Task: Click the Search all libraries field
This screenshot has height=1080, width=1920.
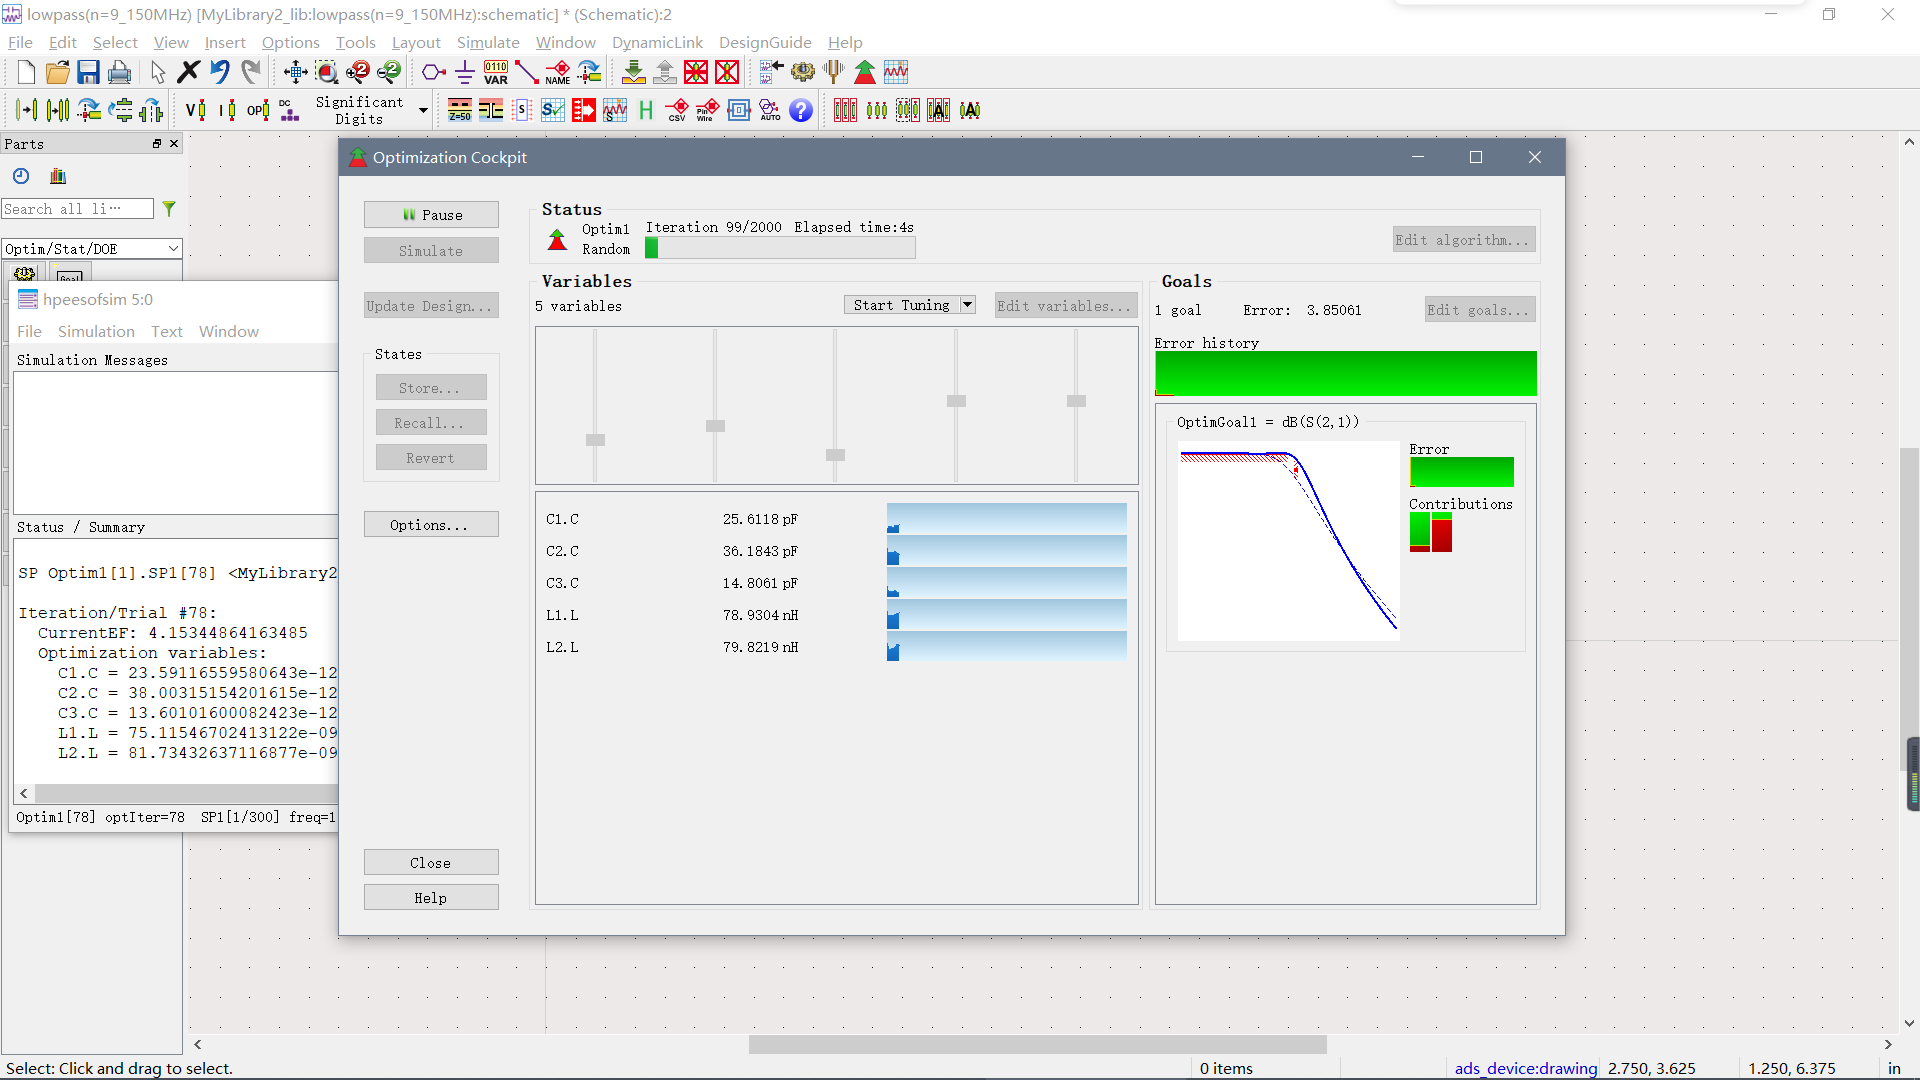Action: (77, 209)
